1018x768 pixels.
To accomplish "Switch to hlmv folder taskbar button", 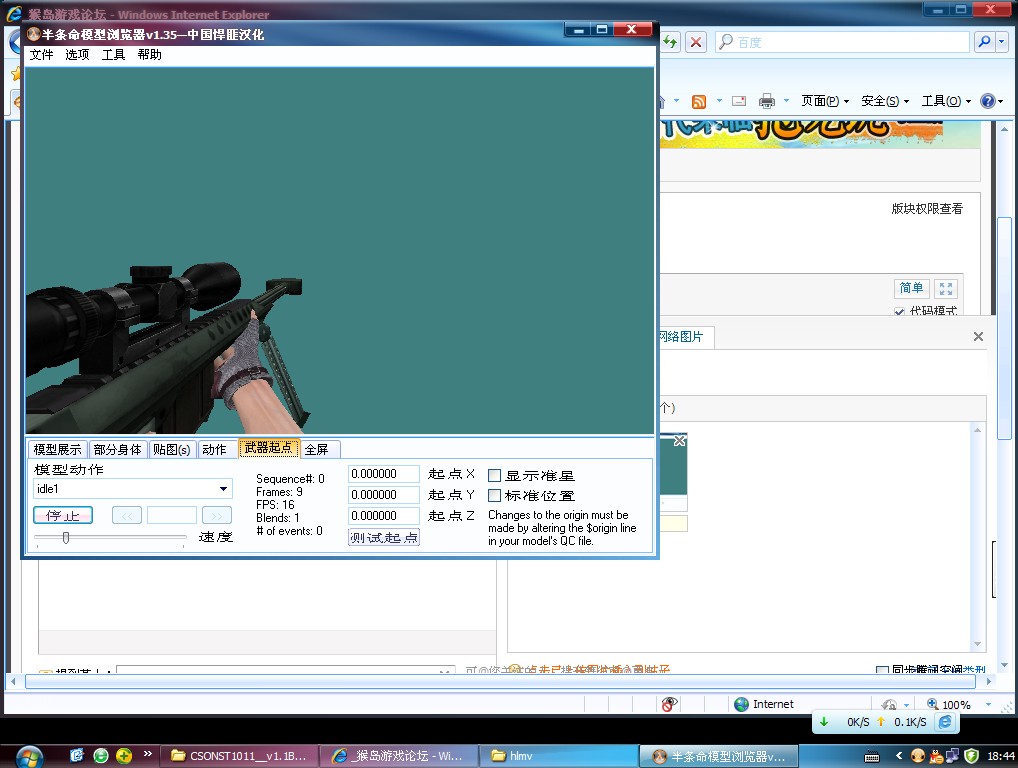I will coord(560,756).
